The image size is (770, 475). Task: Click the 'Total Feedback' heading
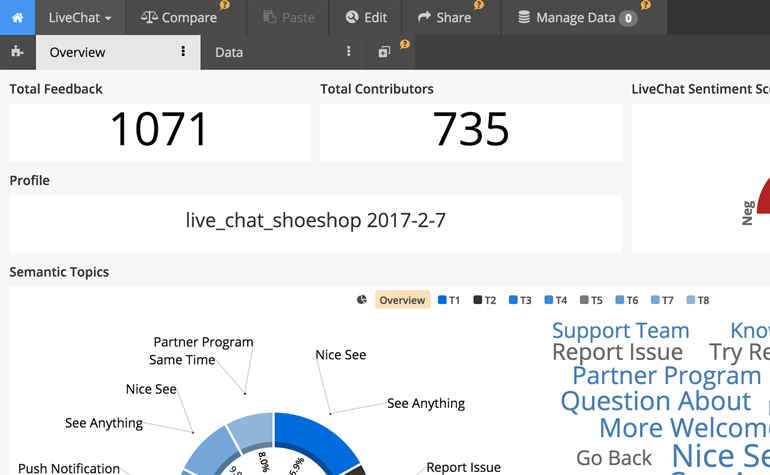56,89
